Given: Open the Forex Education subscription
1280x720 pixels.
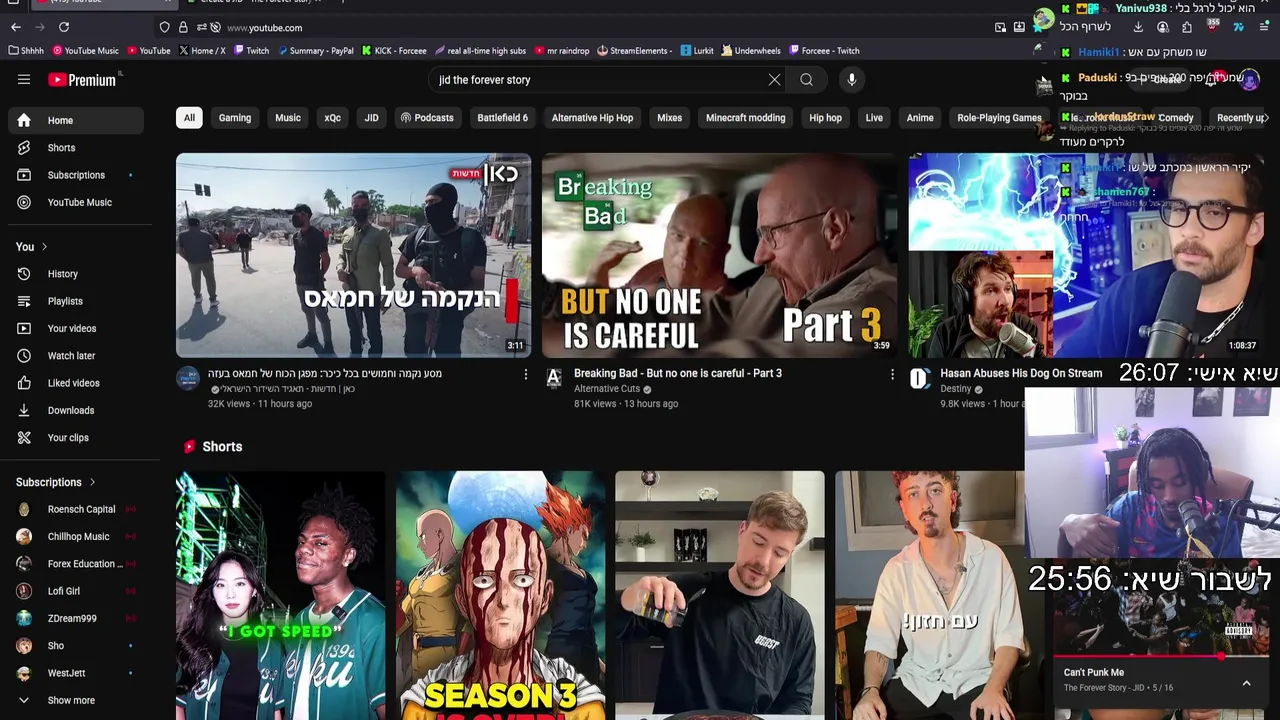Looking at the screenshot, I should tap(76, 564).
